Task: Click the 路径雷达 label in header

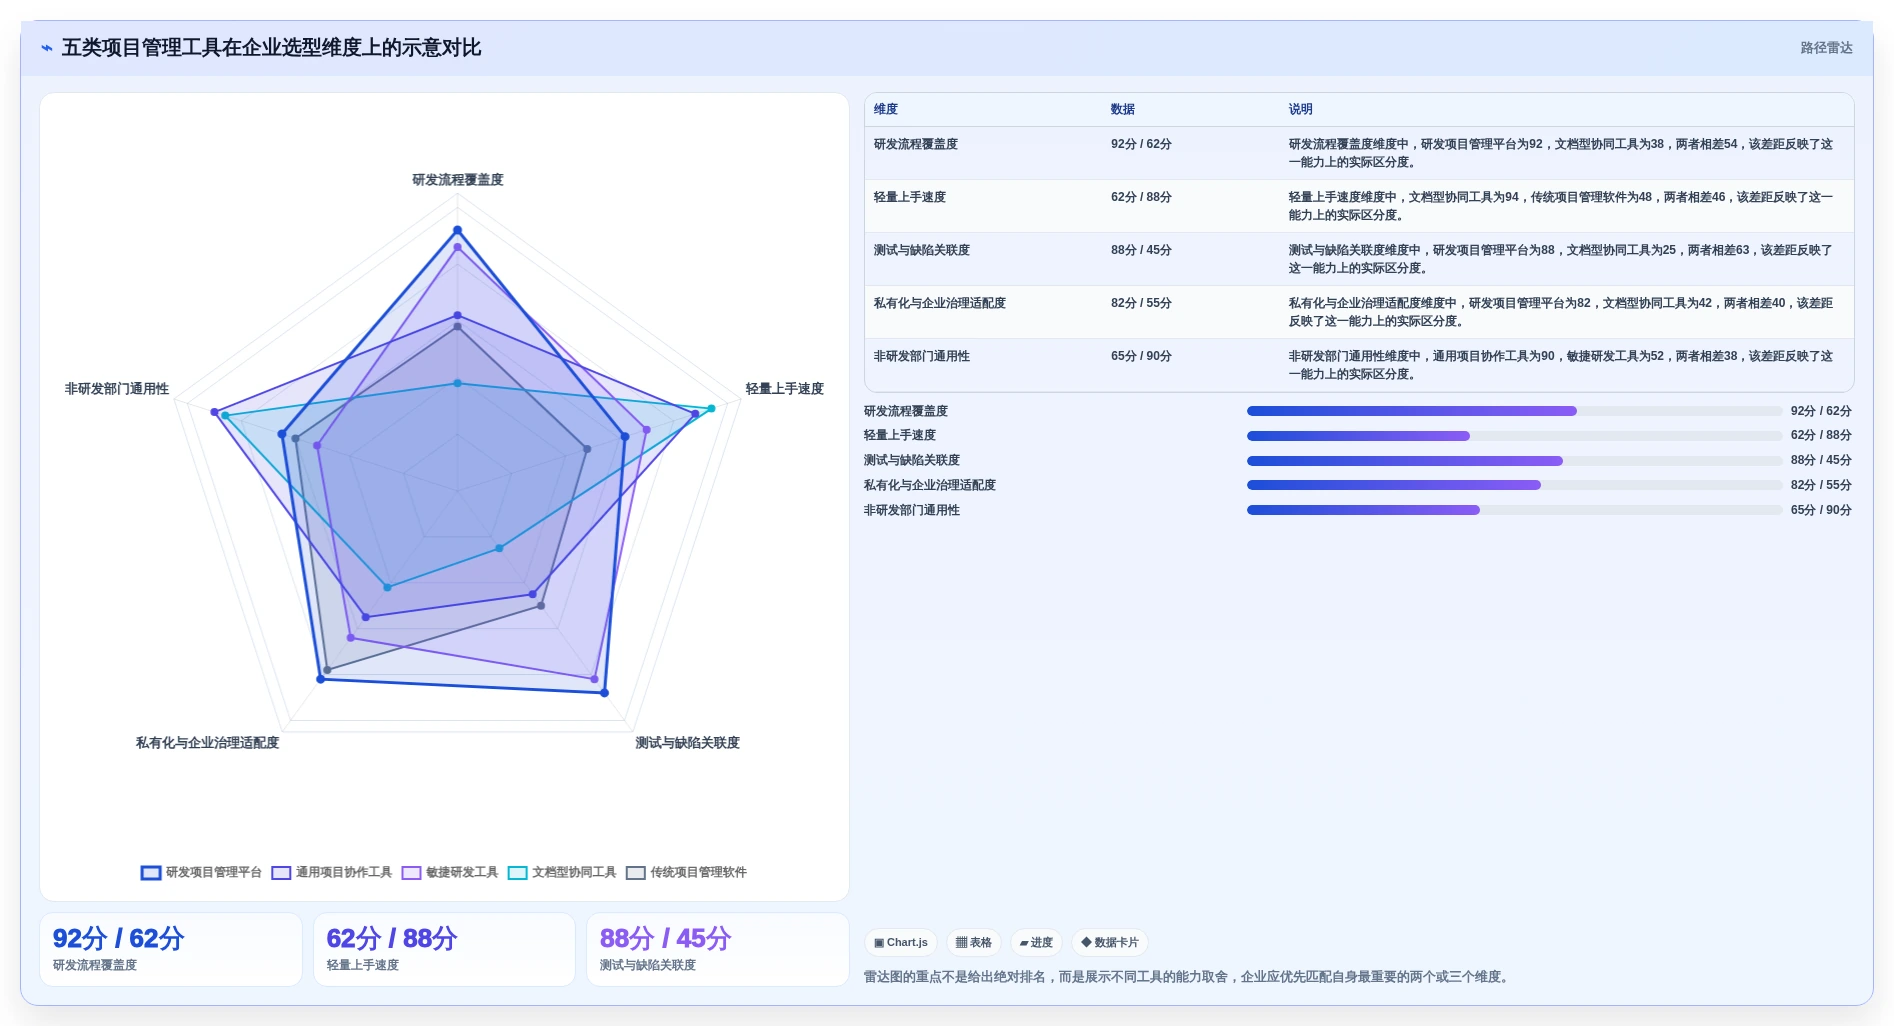Action: 1826,48
